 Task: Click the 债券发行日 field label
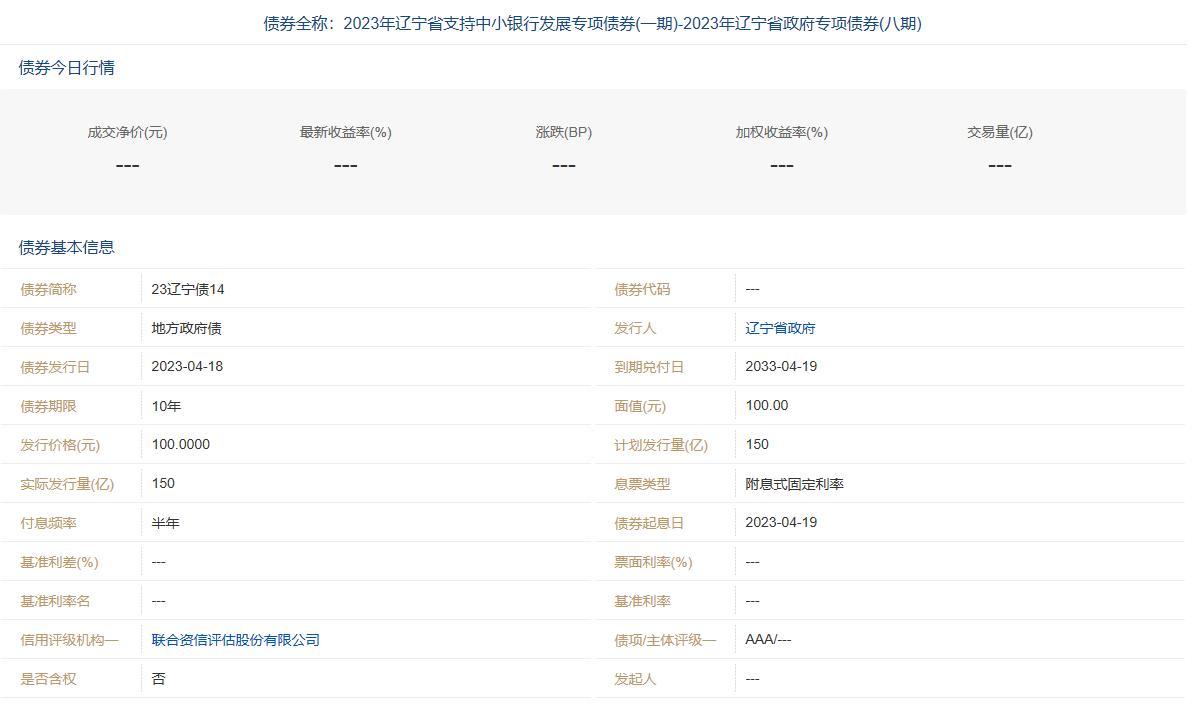[x=55, y=367]
